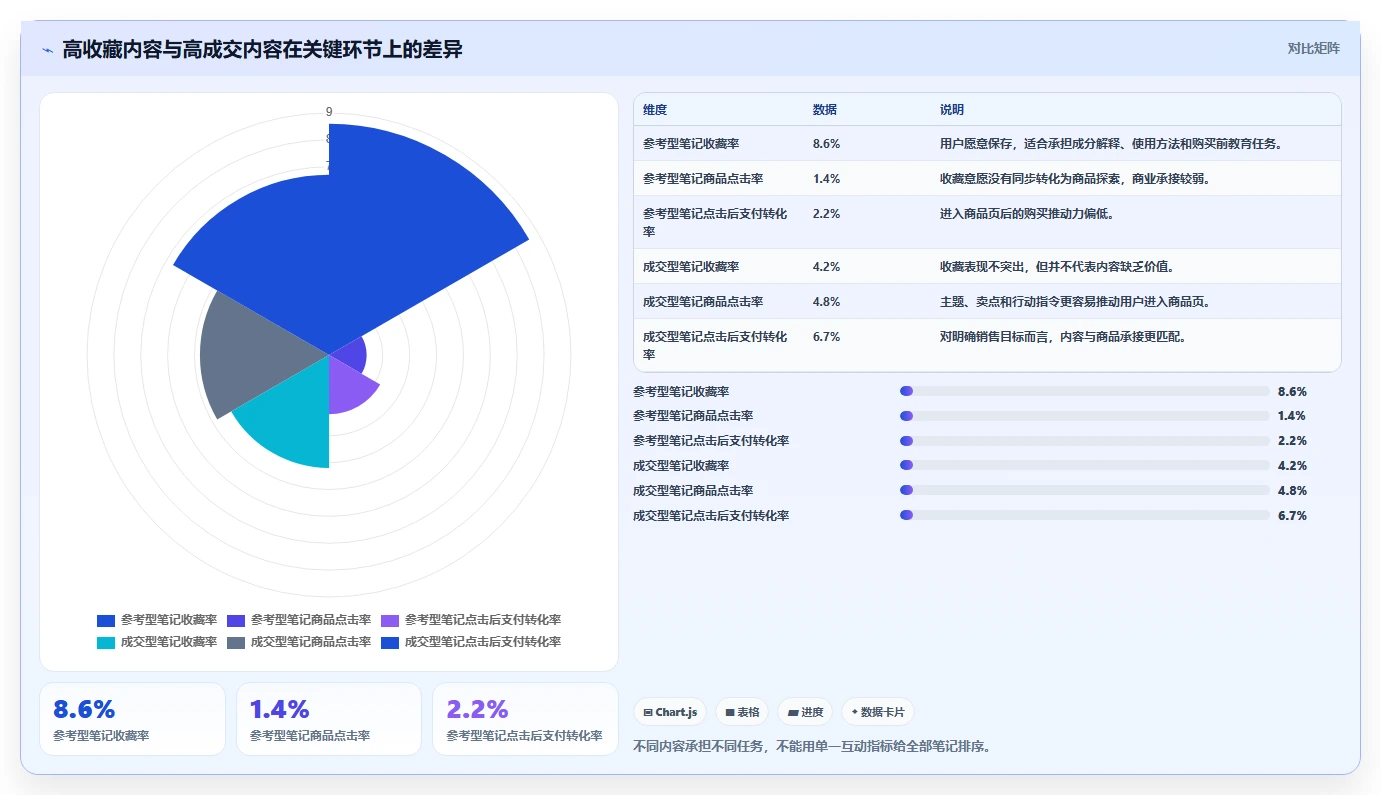
Task: Click the 数据卡片 chip
Action: tap(878, 712)
